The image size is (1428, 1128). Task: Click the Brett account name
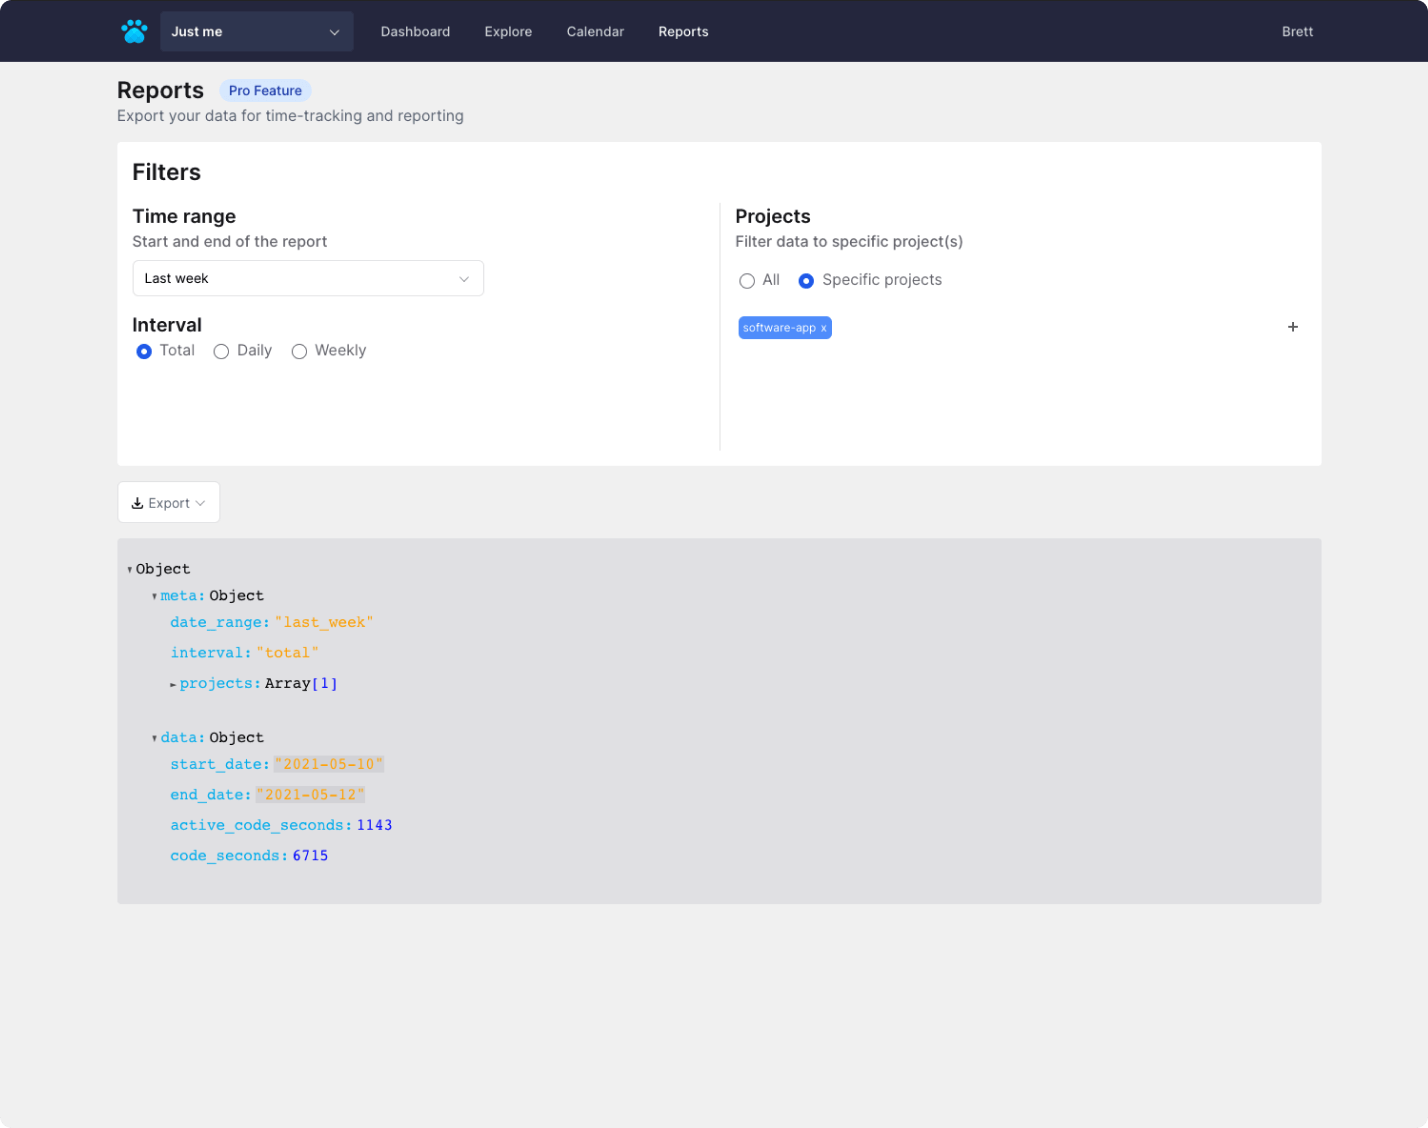1296,31
